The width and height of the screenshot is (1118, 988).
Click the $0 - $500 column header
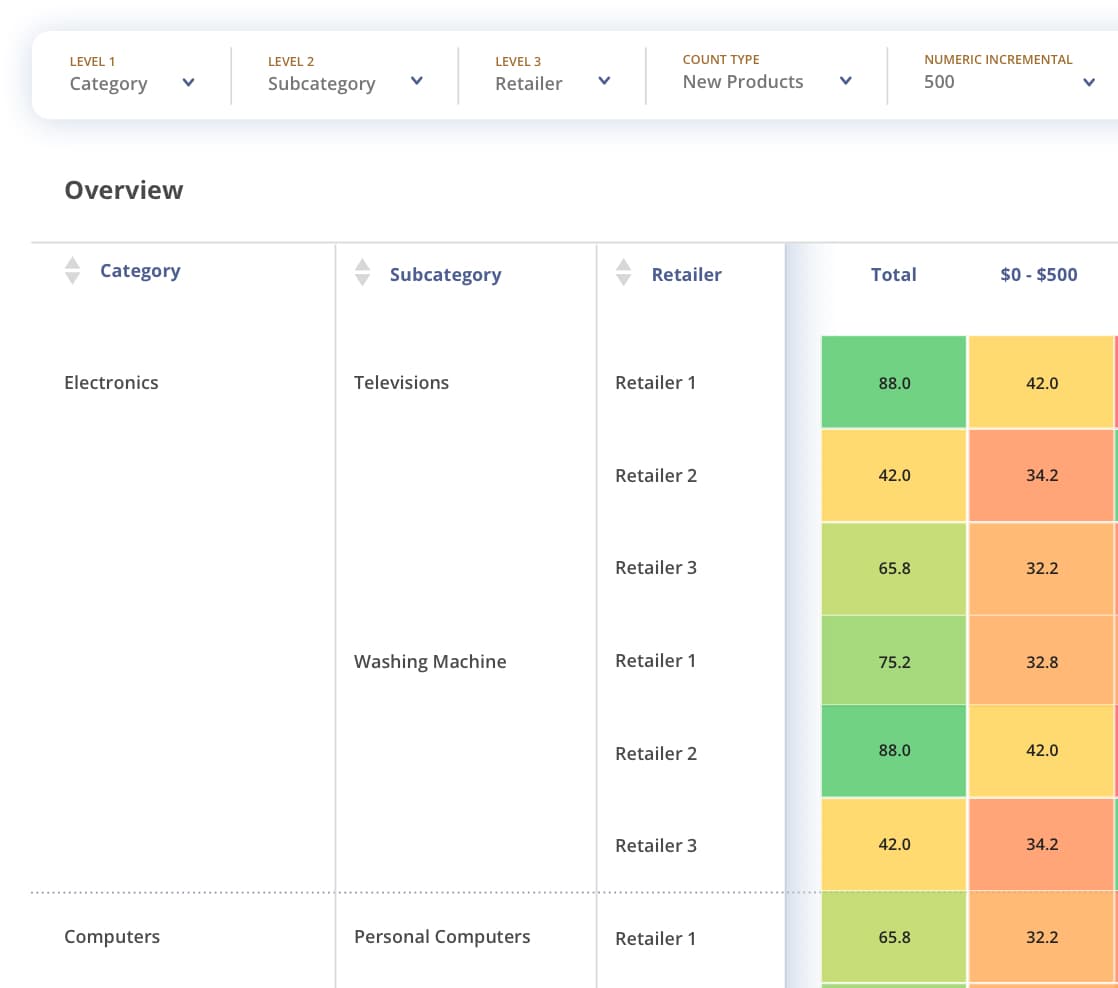[1038, 275]
